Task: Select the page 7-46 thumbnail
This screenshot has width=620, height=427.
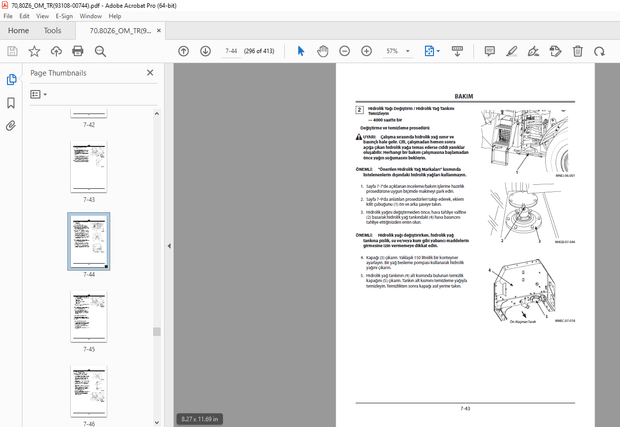Action: pos(89,391)
